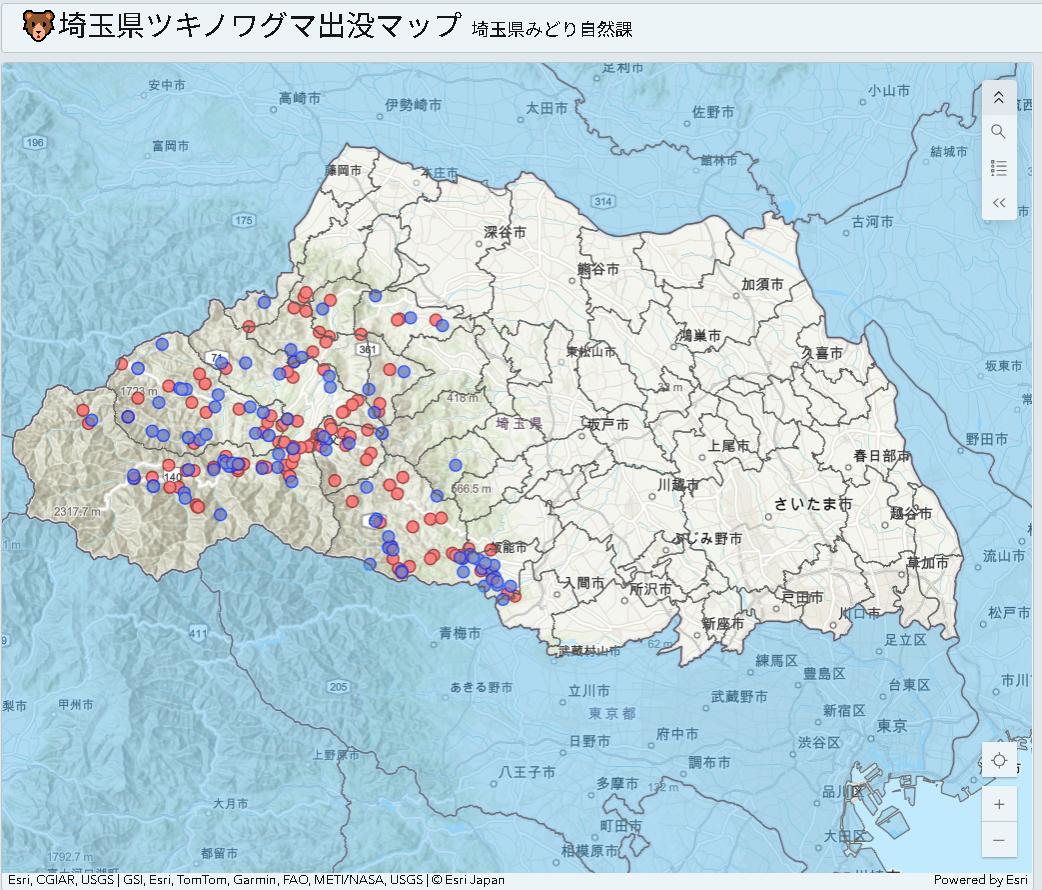The height and width of the screenshot is (890, 1042).
Task: Click the 埼玉県ツキノワグマ出没マップ title
Action: tap(259, 26)
